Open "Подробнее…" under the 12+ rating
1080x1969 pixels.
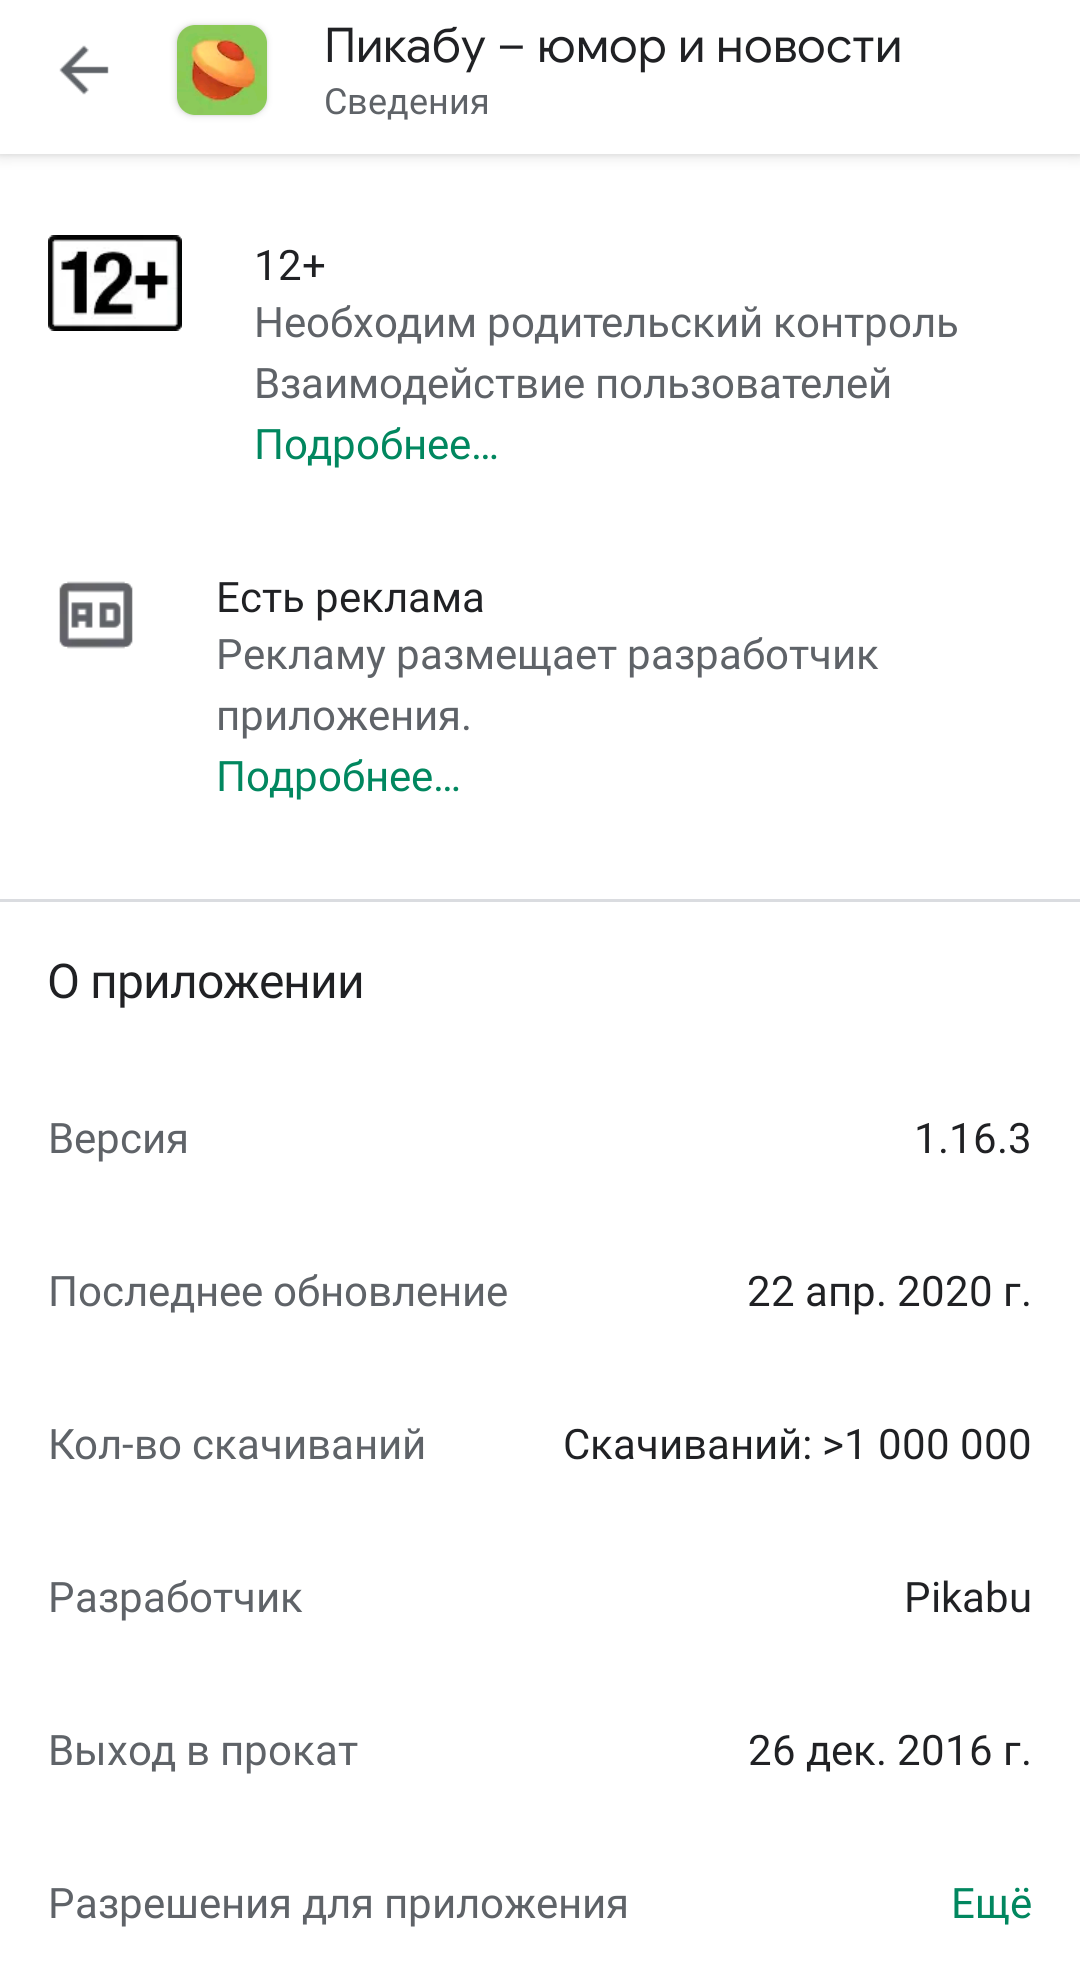coord(376,445)
